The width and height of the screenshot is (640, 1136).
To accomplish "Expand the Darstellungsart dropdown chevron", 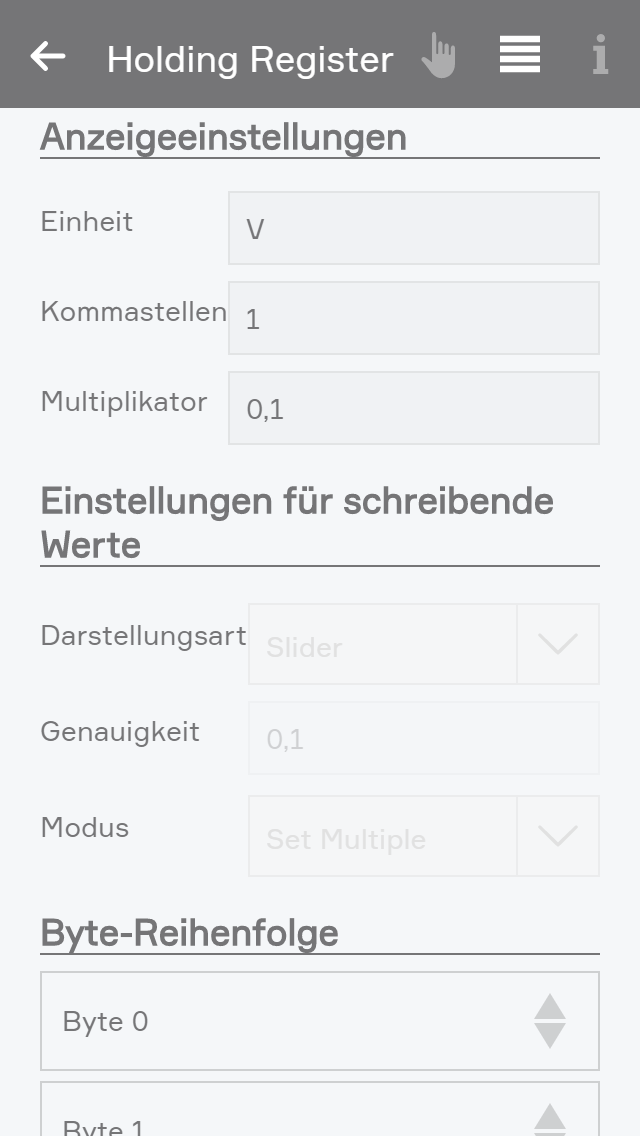I will coord(558,644).
